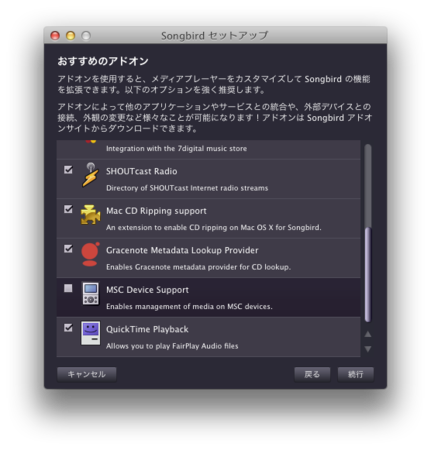The height and width of the screenshot is (450, 431).
Task: Minimize the Songbird setup window
Action: point(70,35)
